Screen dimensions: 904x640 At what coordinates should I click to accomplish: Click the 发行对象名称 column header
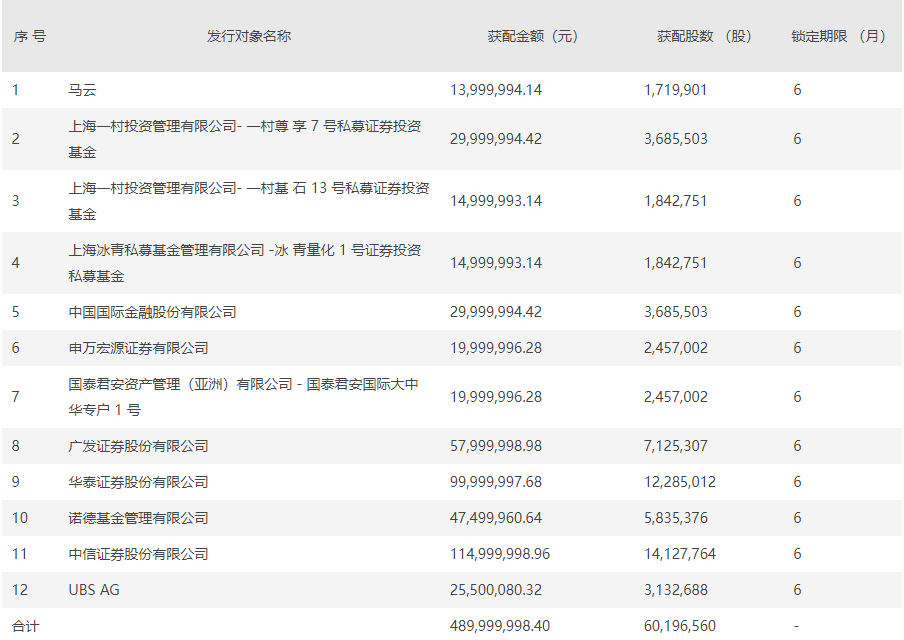pyautogui.click(x=249, y=36)
